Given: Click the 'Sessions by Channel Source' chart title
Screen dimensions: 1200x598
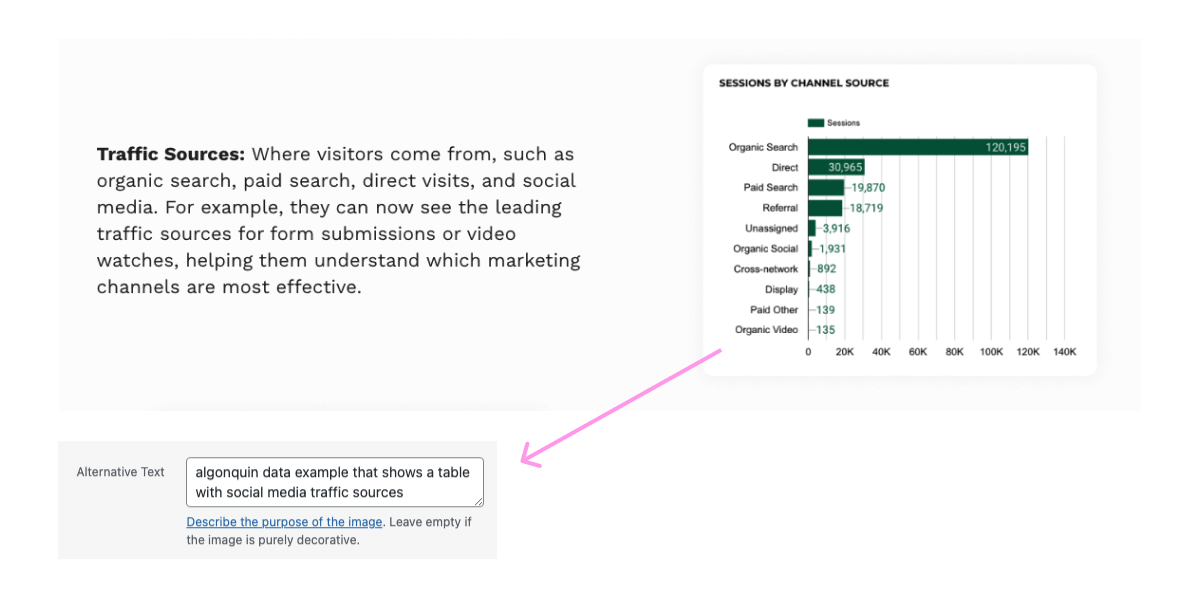Looking at the screenshot, I should click(804, 83).
